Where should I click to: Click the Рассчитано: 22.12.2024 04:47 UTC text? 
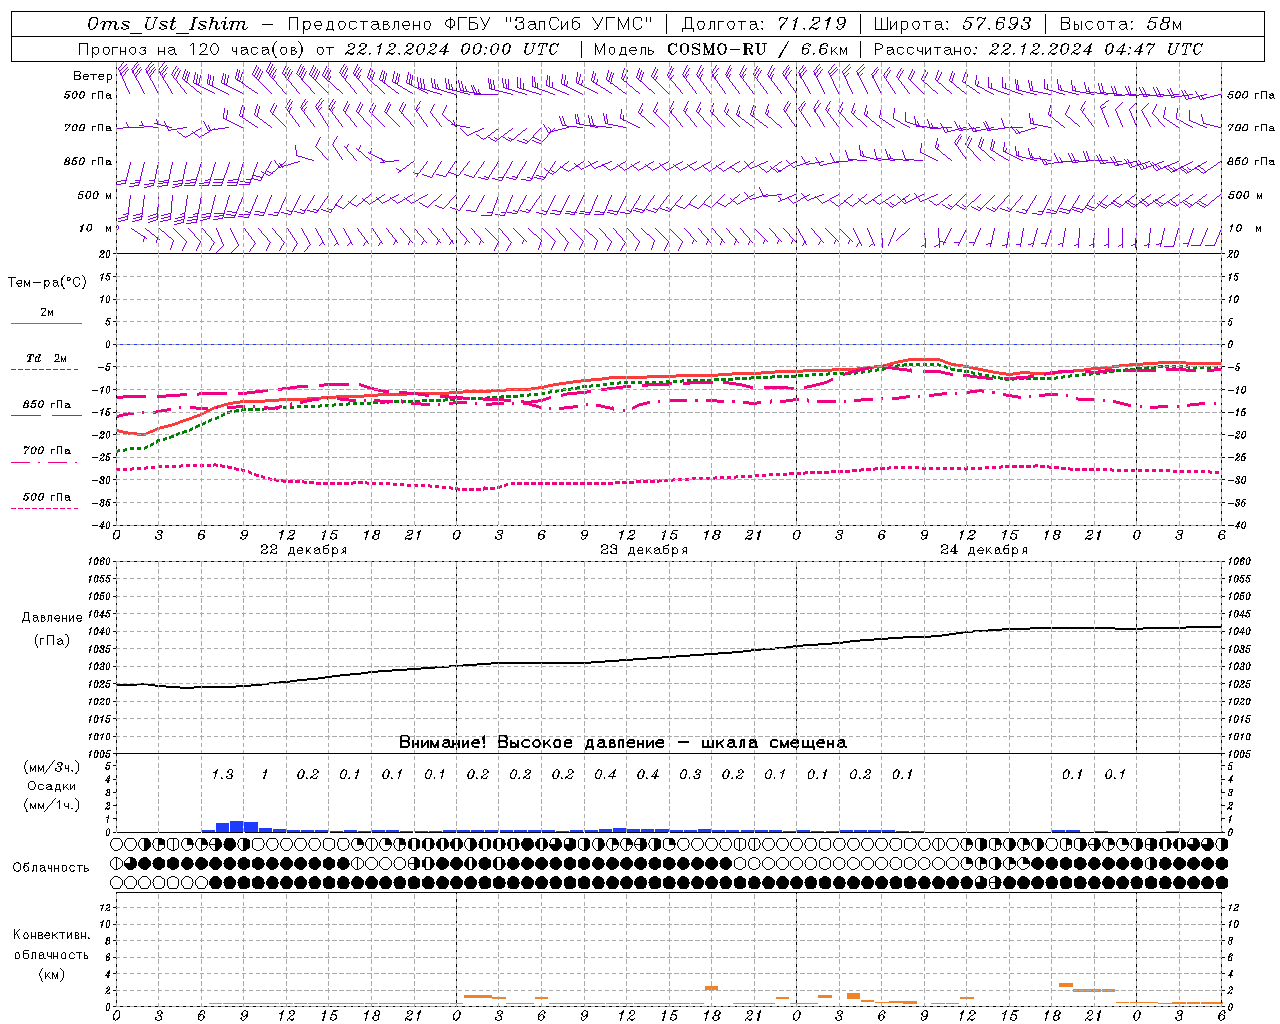pyautogui.click(x=1038, y=49)
